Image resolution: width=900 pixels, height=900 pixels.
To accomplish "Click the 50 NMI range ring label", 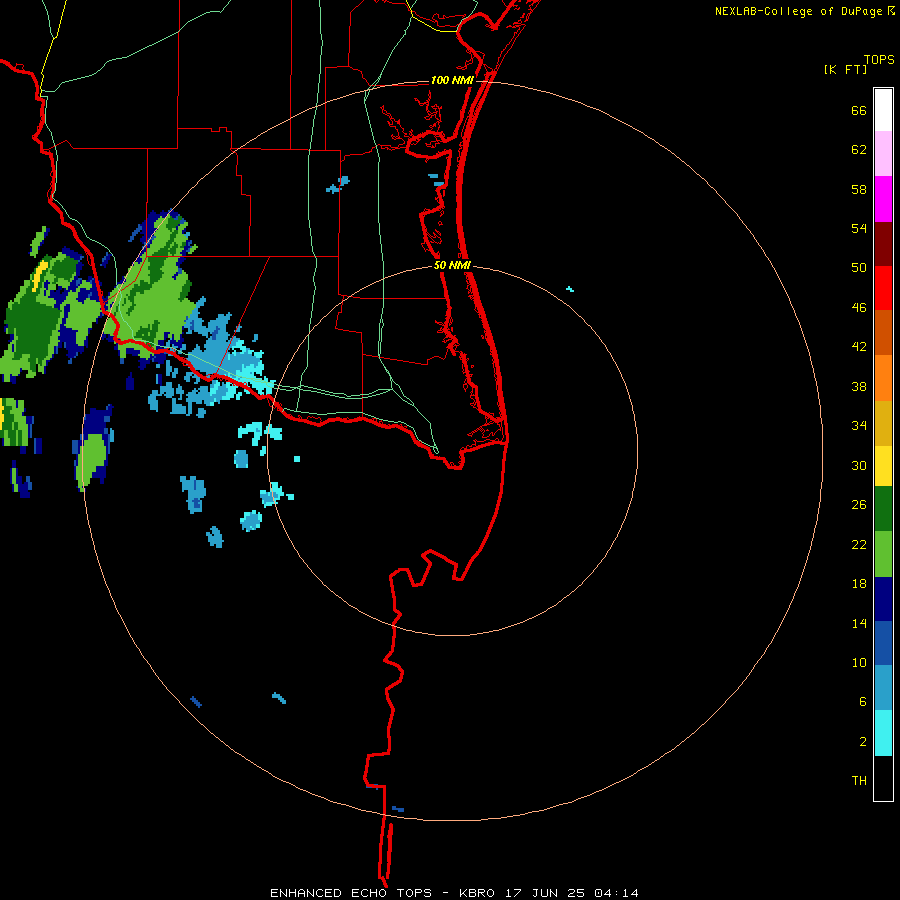I will pos(452,265).
